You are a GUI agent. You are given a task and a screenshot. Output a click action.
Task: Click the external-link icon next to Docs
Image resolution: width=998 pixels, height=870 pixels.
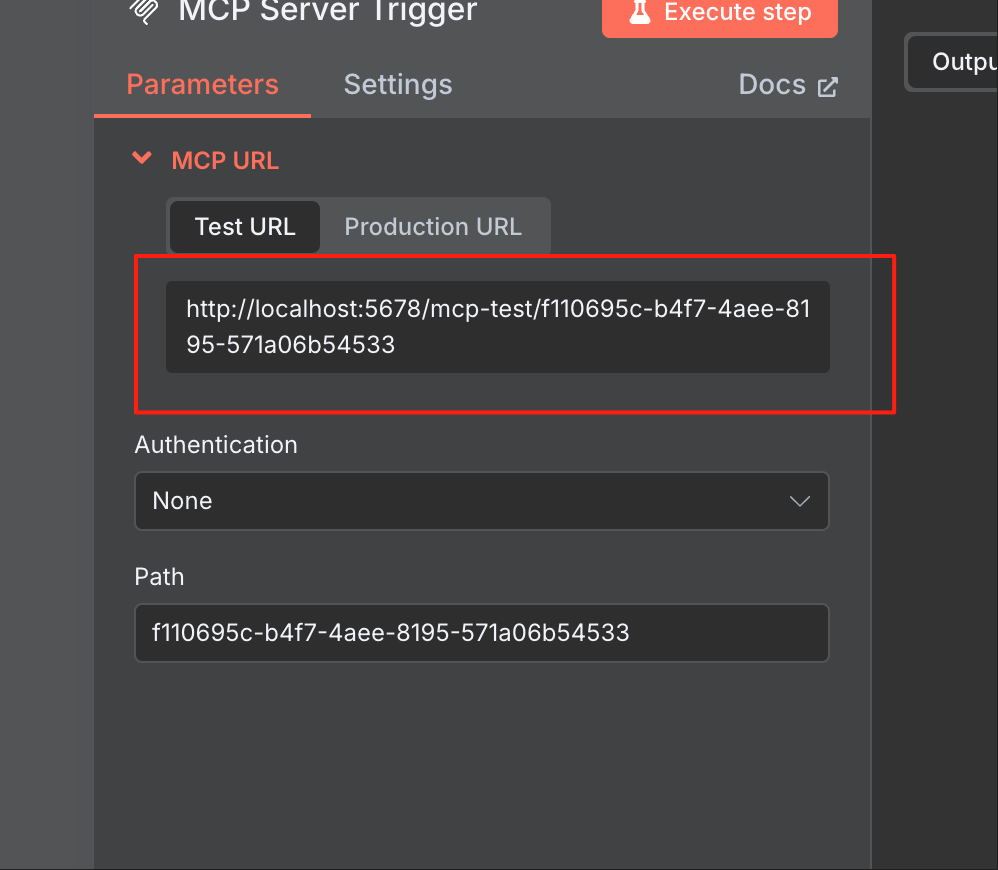[x=827, y=86]
